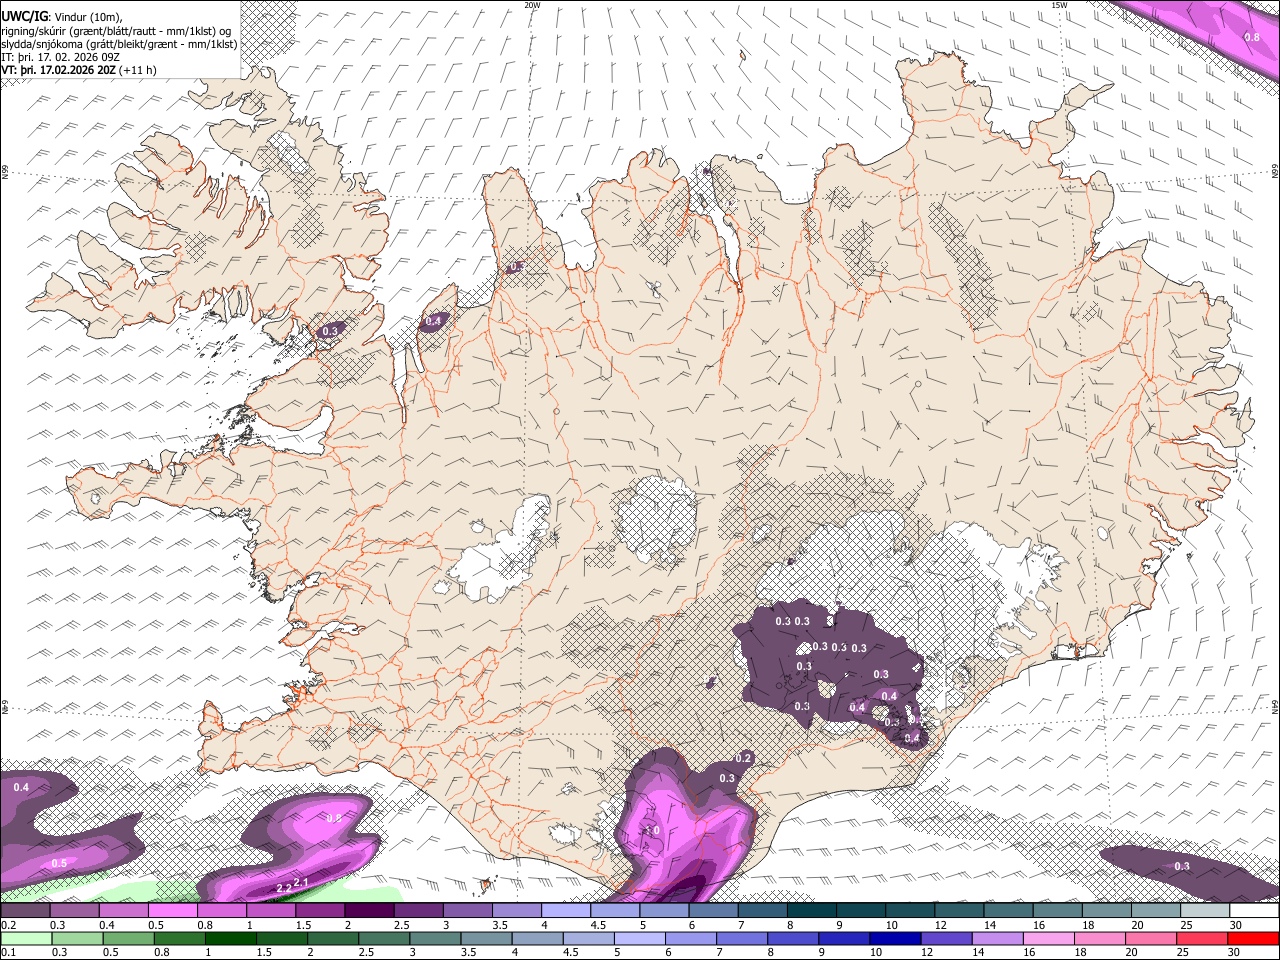Click the 0.2 label just above the south-coast plume

pos(743,758)
